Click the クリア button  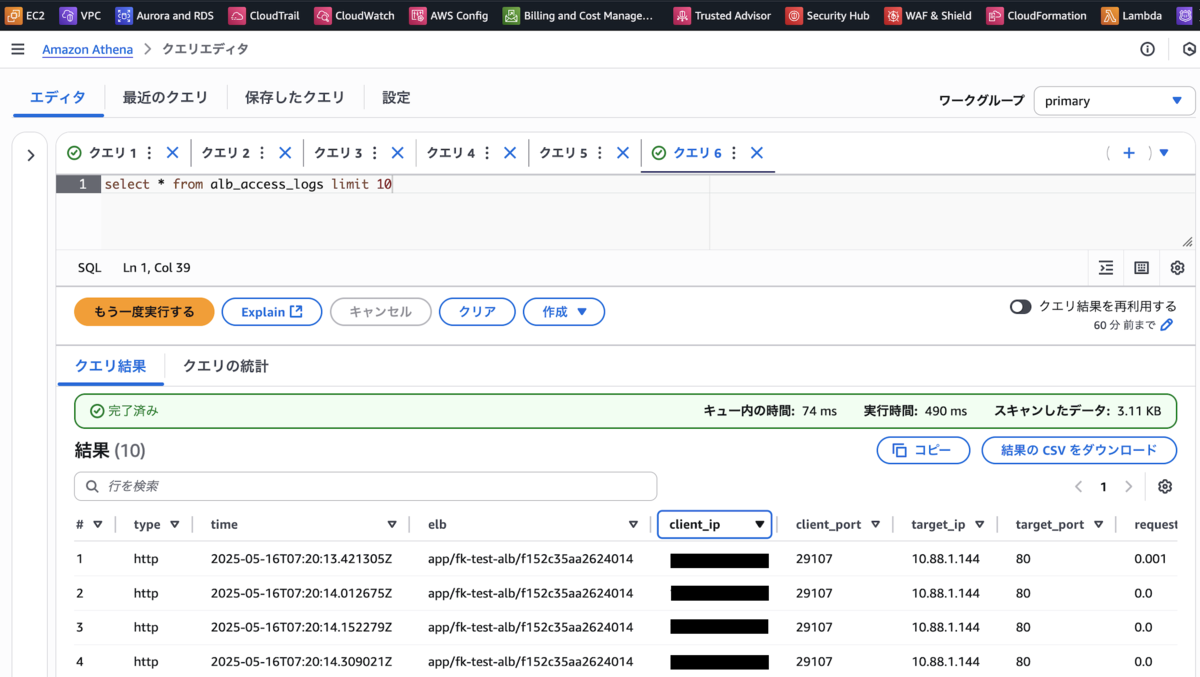click(477, 312)
